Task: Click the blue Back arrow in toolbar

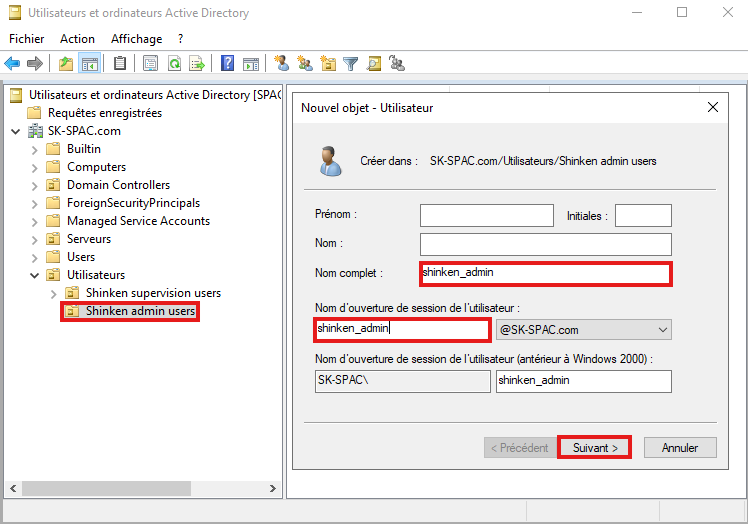Action: pos(13,63)
